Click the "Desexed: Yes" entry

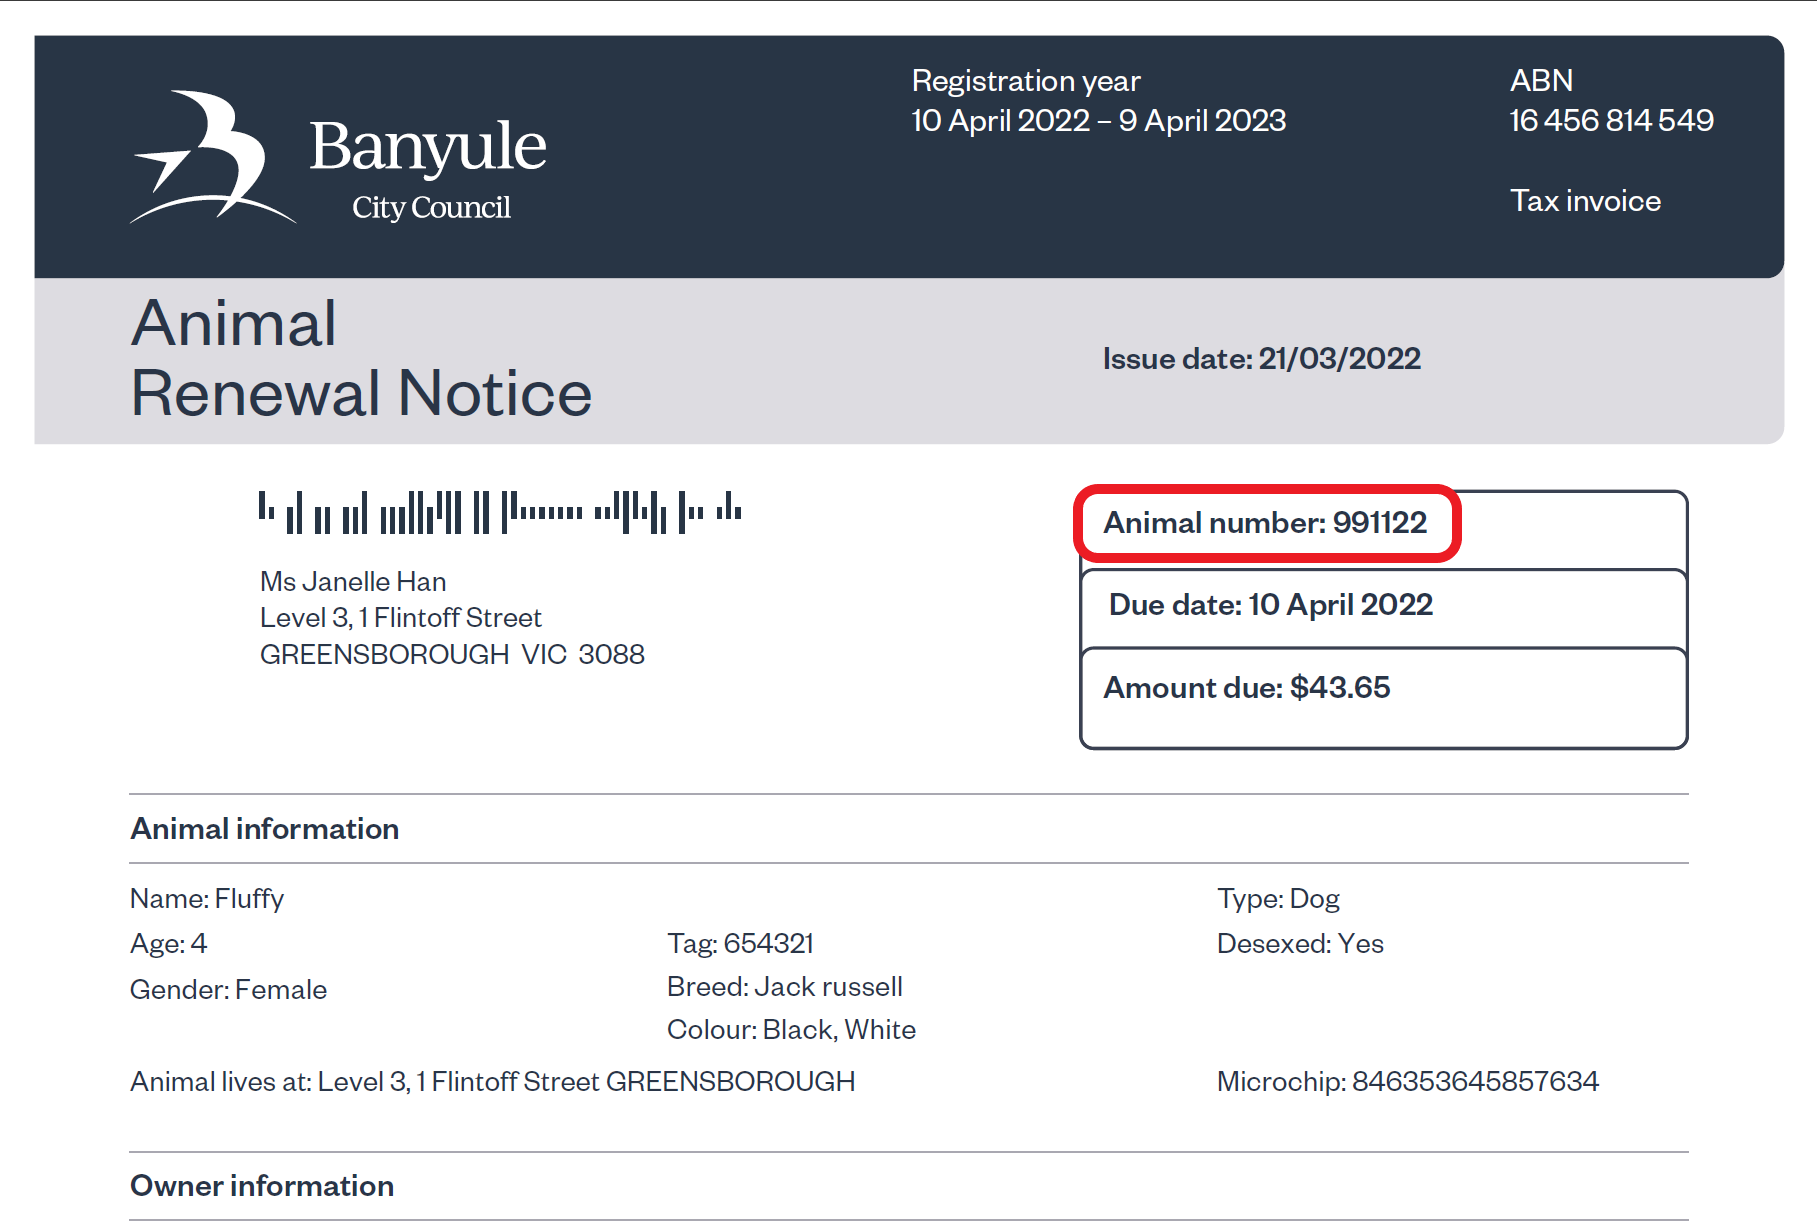tap(1300, 944)
